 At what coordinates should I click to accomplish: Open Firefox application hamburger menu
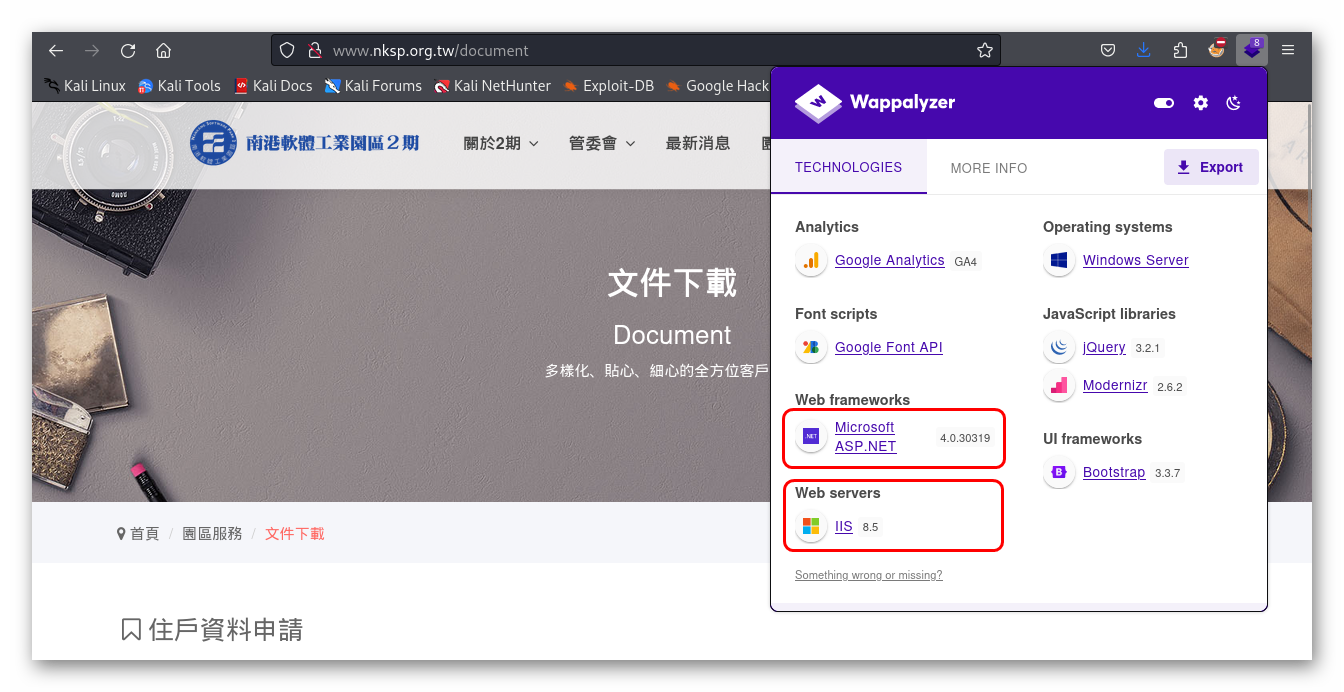pos(1288,50)
